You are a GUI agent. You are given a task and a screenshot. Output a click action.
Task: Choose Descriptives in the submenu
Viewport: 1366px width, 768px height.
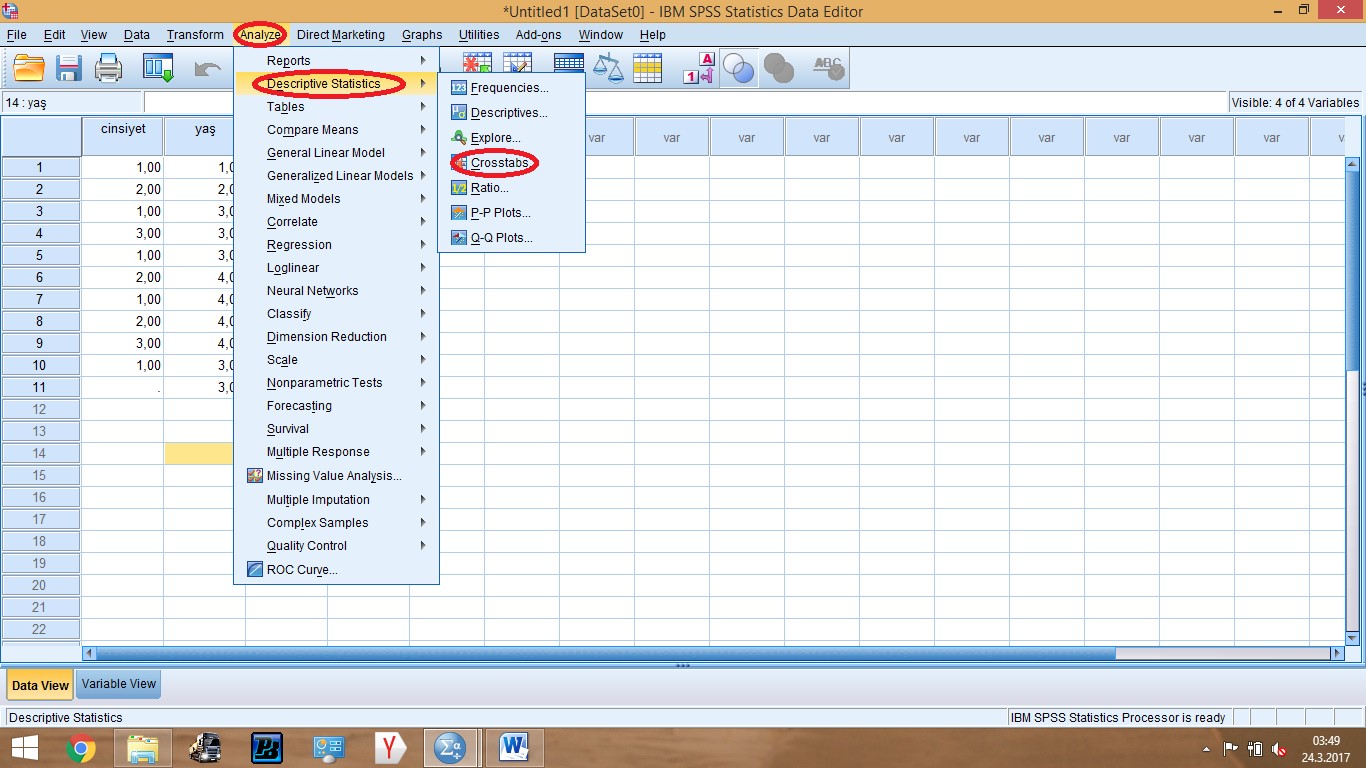pos(511,113)
